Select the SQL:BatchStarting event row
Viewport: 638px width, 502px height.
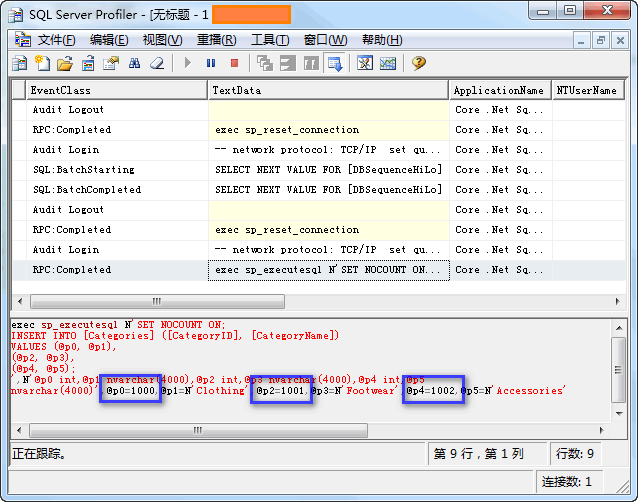(319, 170)
